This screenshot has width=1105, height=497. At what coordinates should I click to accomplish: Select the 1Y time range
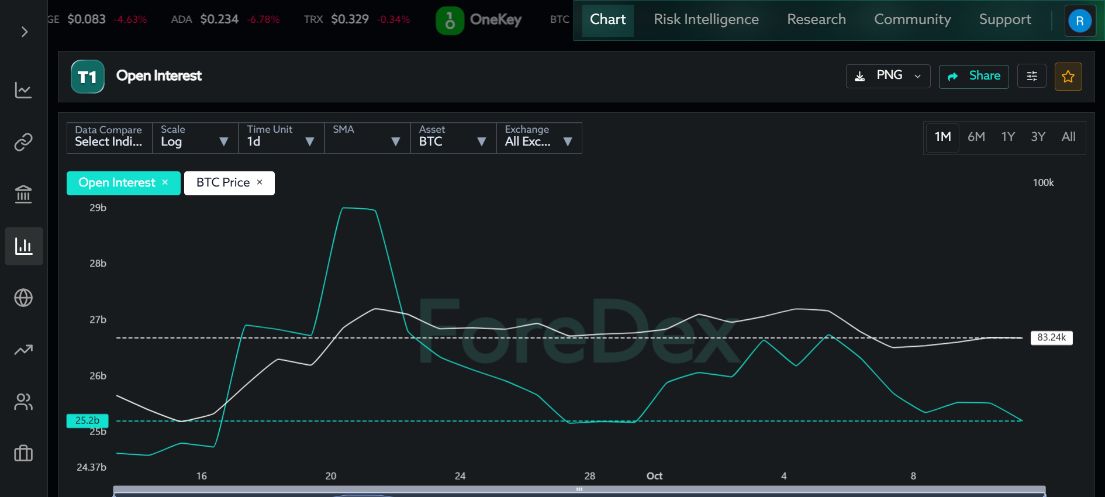(x=1008, y=137)
